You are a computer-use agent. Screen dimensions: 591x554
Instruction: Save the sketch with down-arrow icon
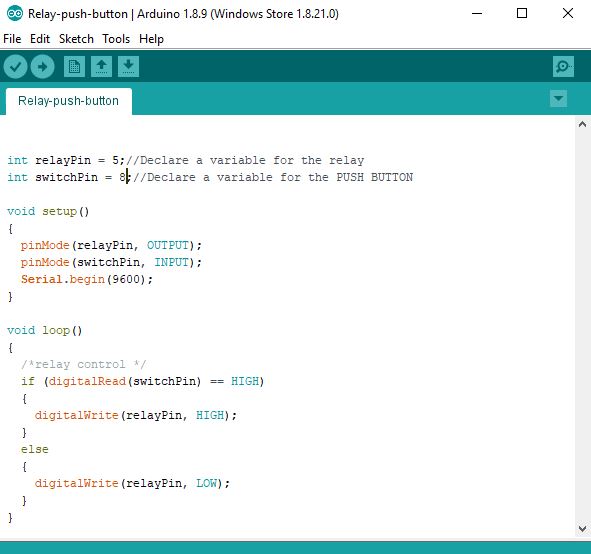coord(129,67)
